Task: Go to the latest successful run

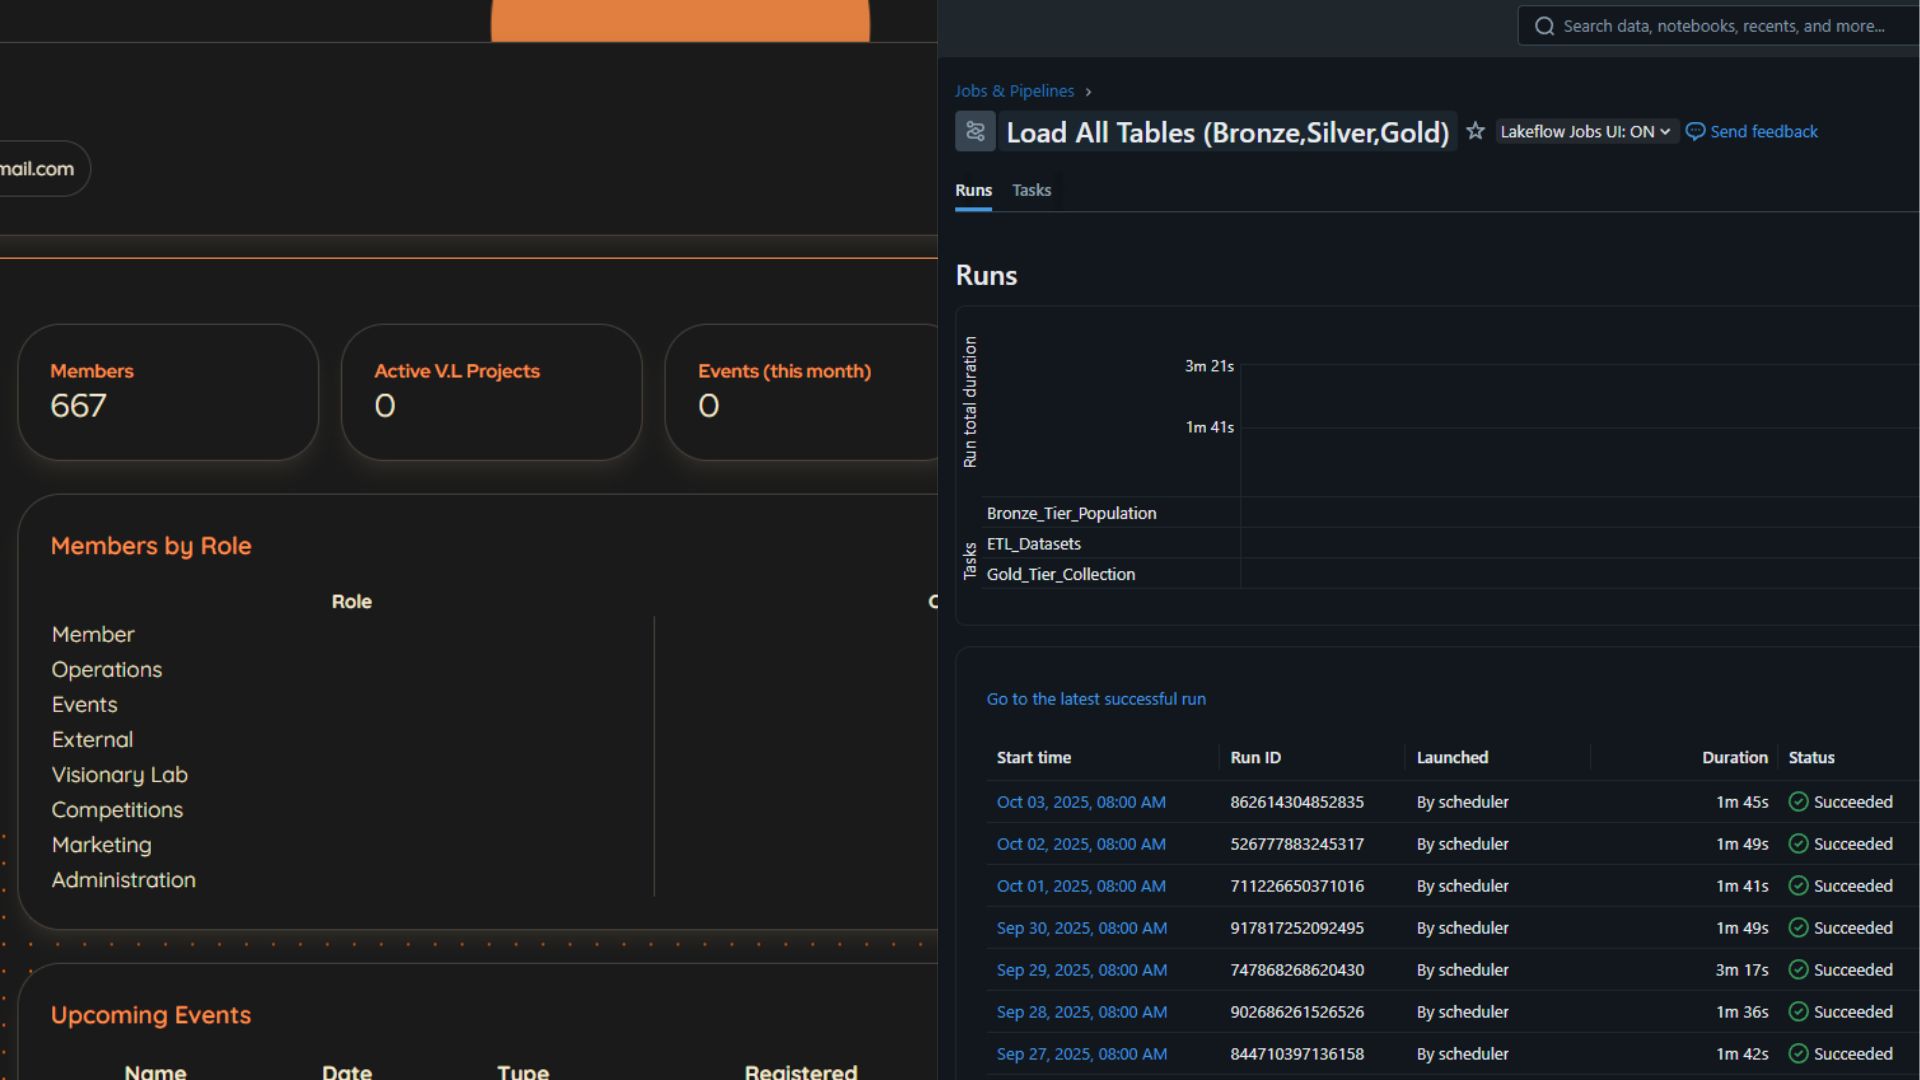Action: coord(1096,699)
